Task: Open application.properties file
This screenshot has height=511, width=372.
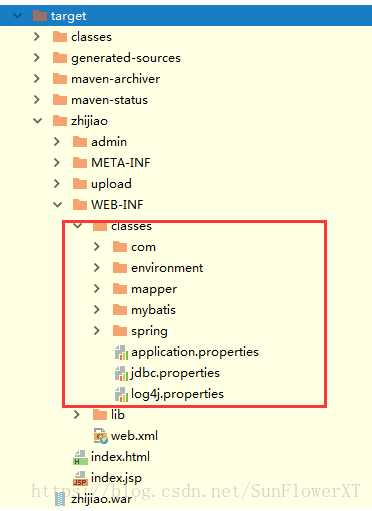Action: coord(195,352)
